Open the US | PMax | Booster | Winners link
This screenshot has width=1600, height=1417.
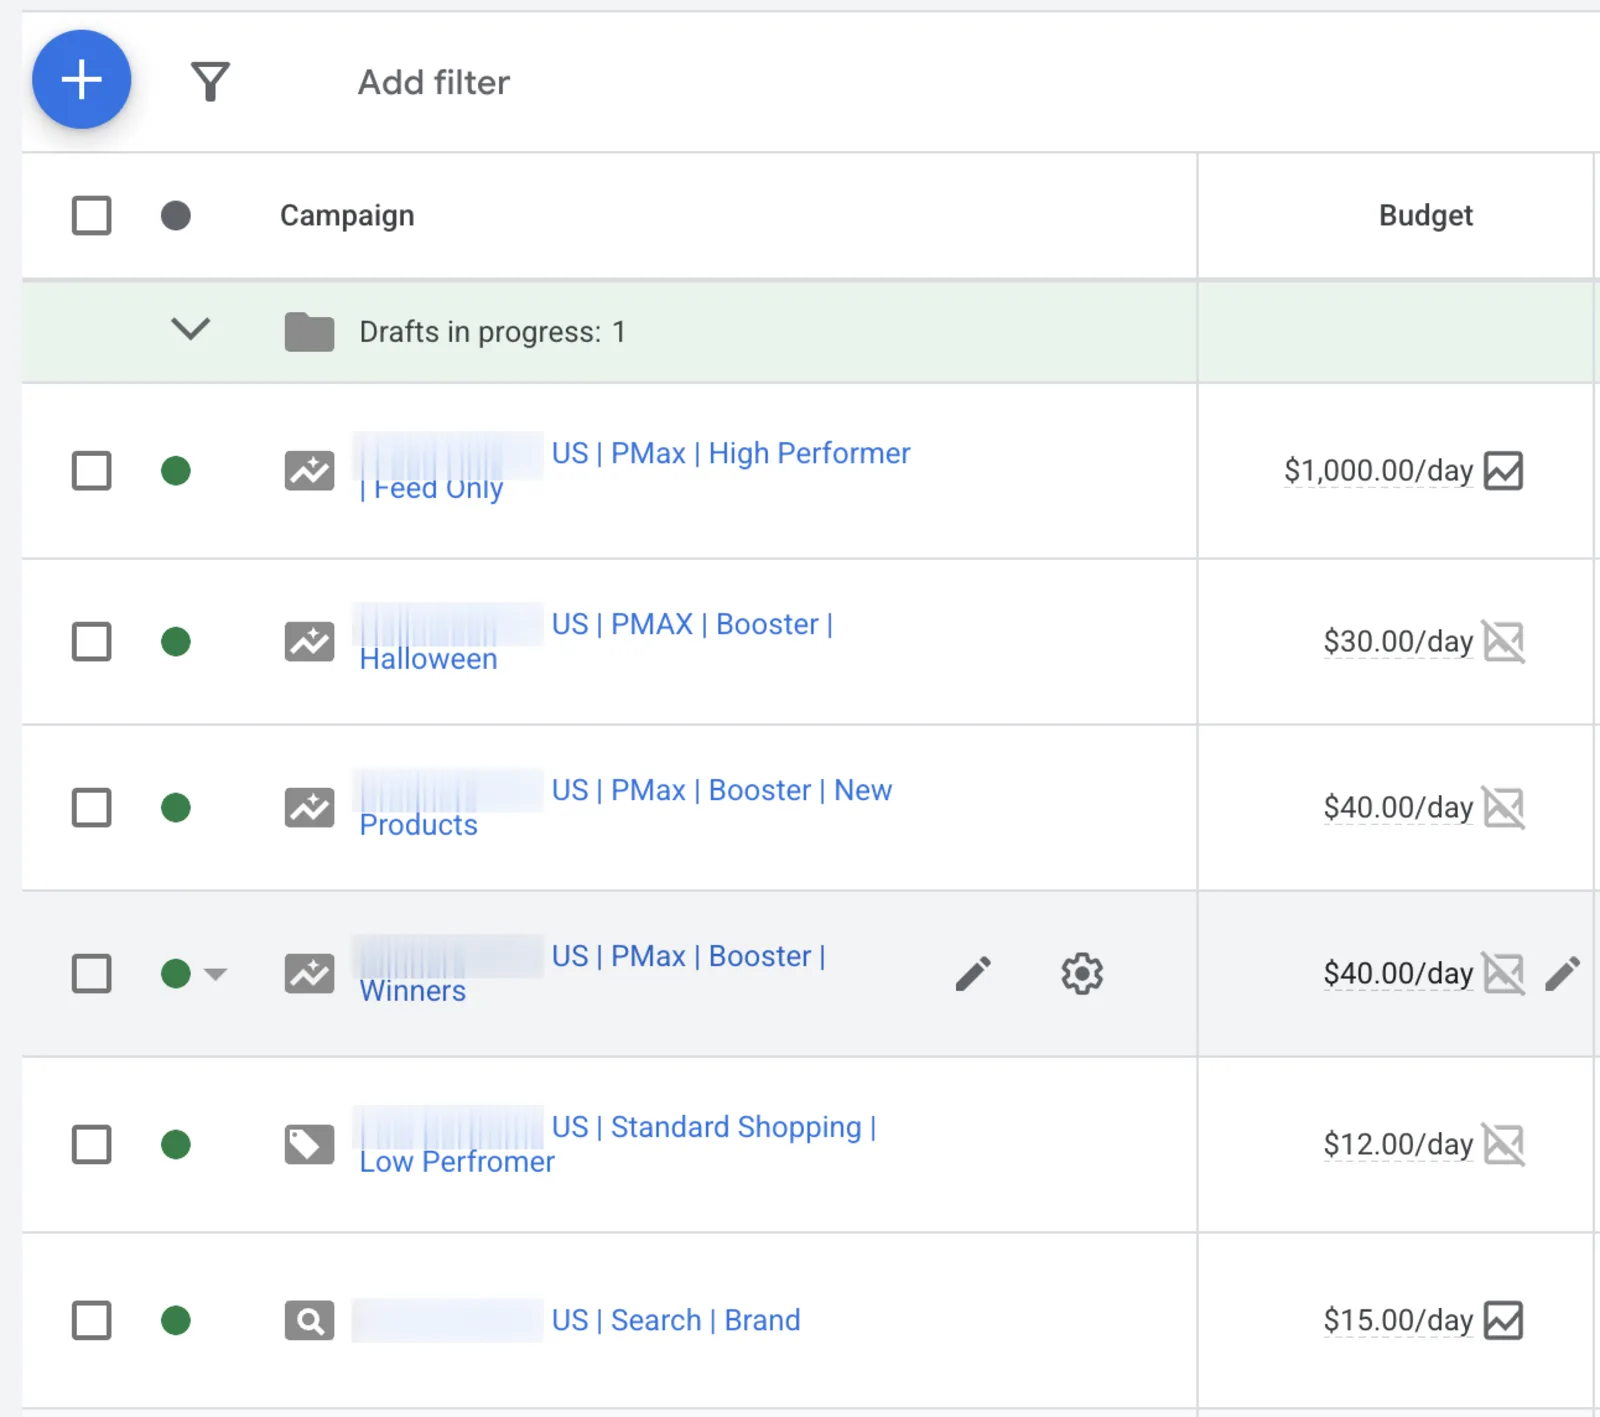click(x=592, y=973)
